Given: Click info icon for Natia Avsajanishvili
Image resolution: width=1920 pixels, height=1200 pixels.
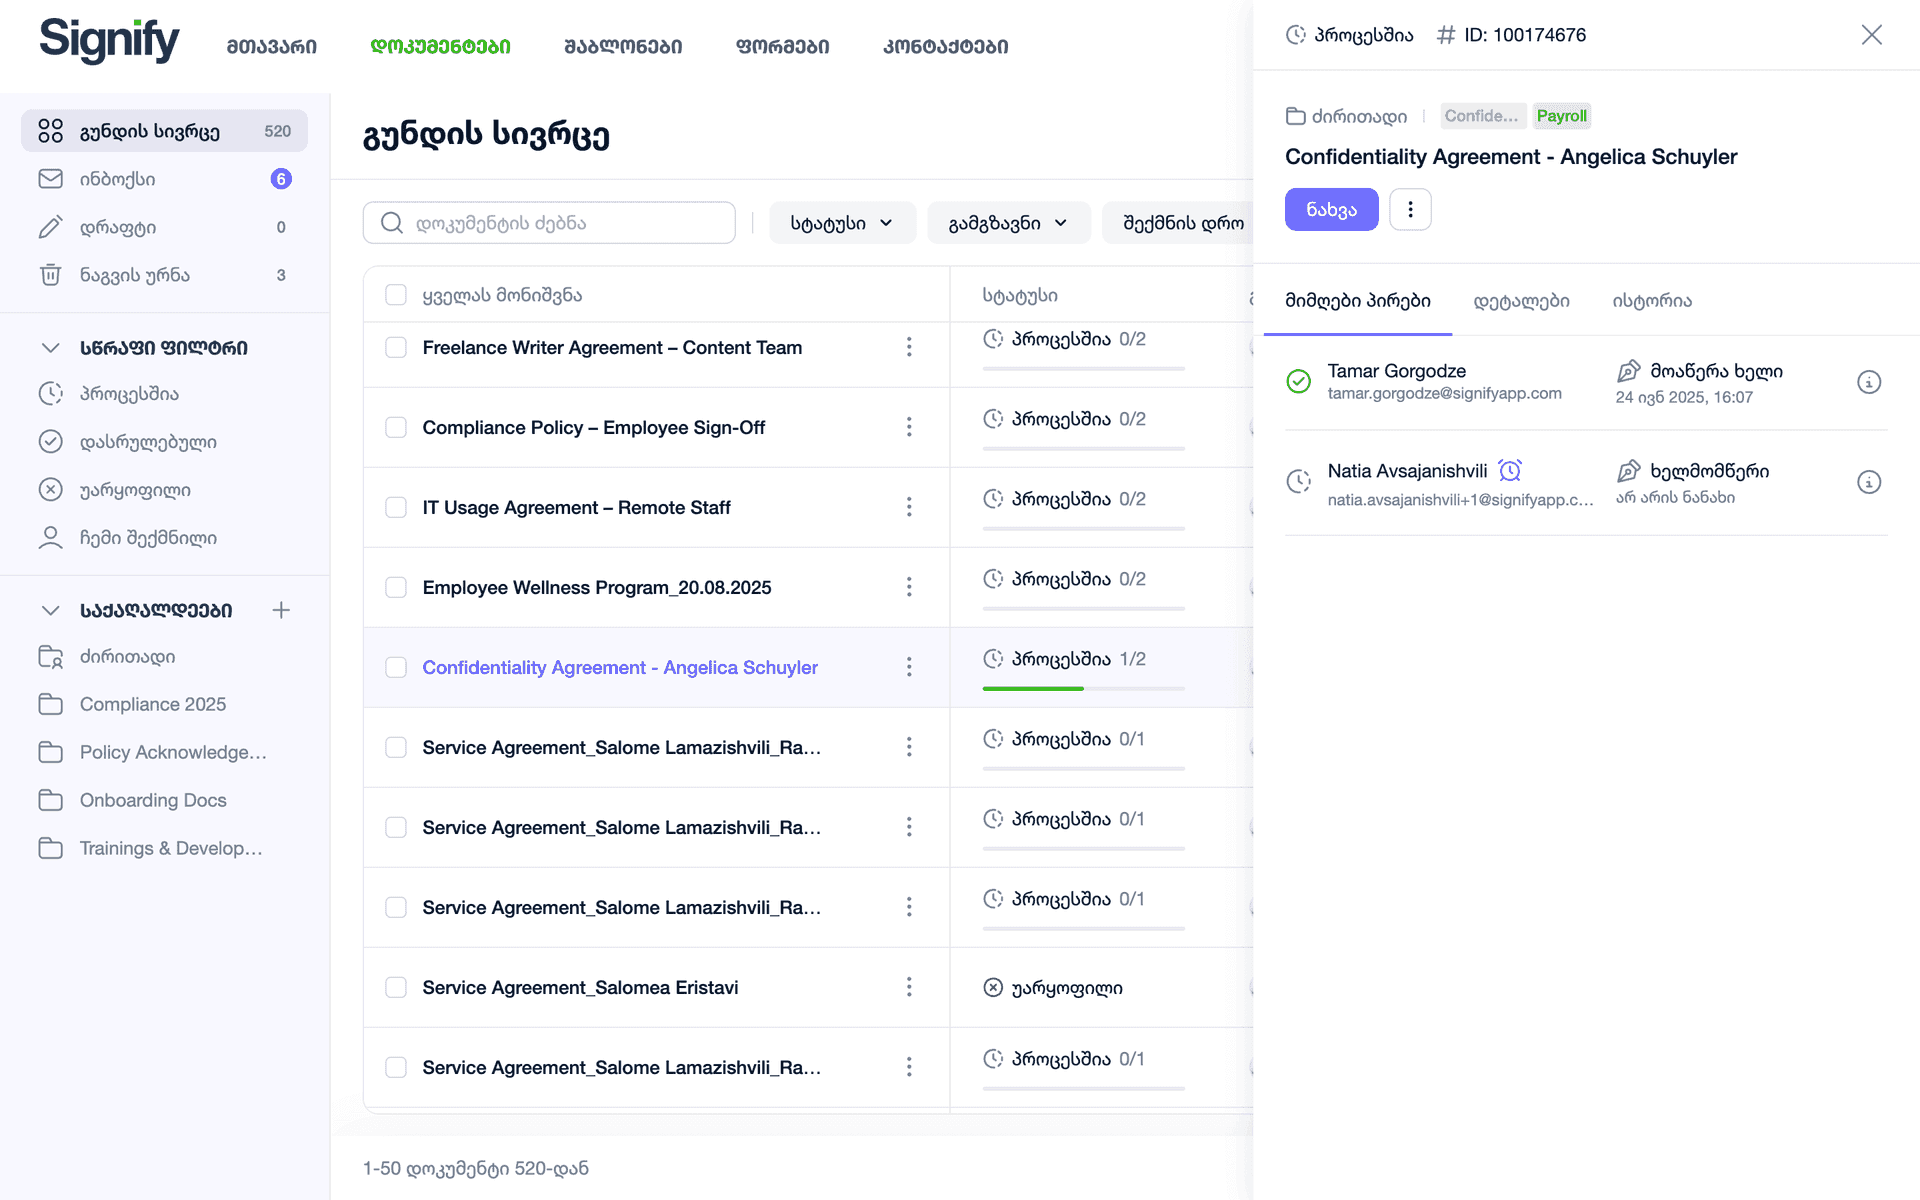Looking at the screenshot, I should coord(1869,482).
